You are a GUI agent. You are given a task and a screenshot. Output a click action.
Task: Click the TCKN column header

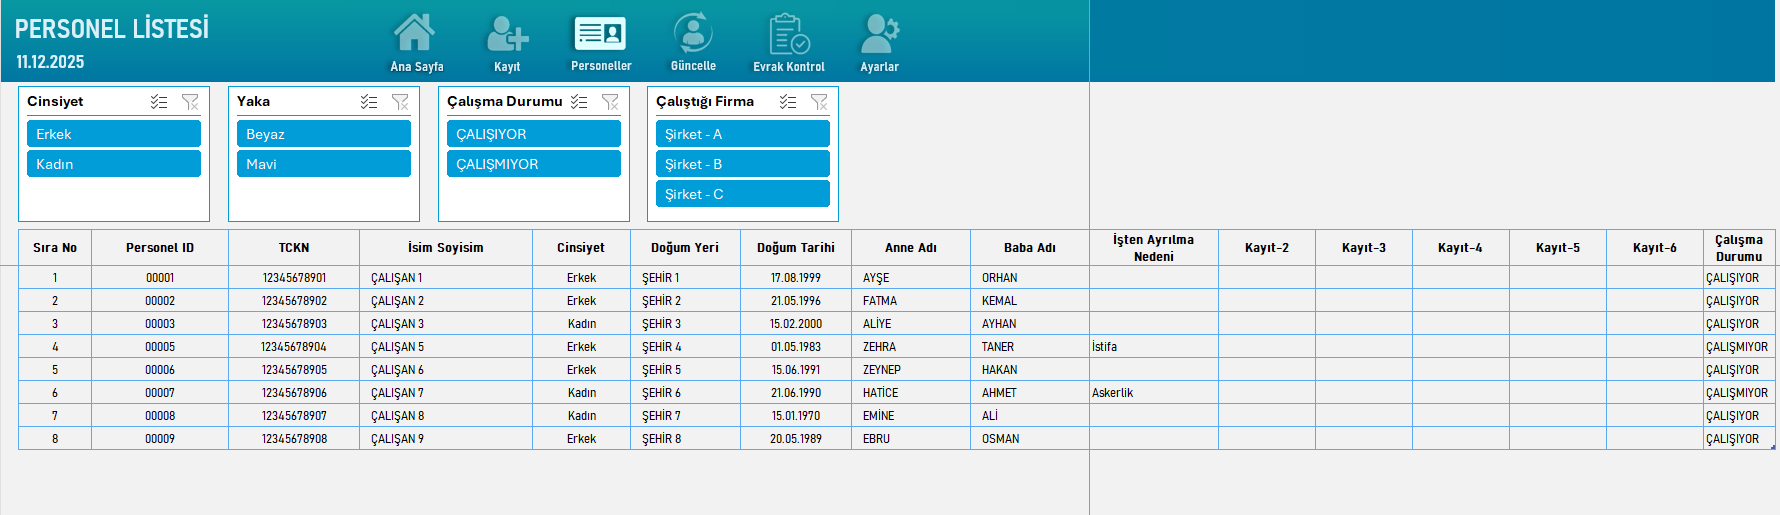coord(294,248)
